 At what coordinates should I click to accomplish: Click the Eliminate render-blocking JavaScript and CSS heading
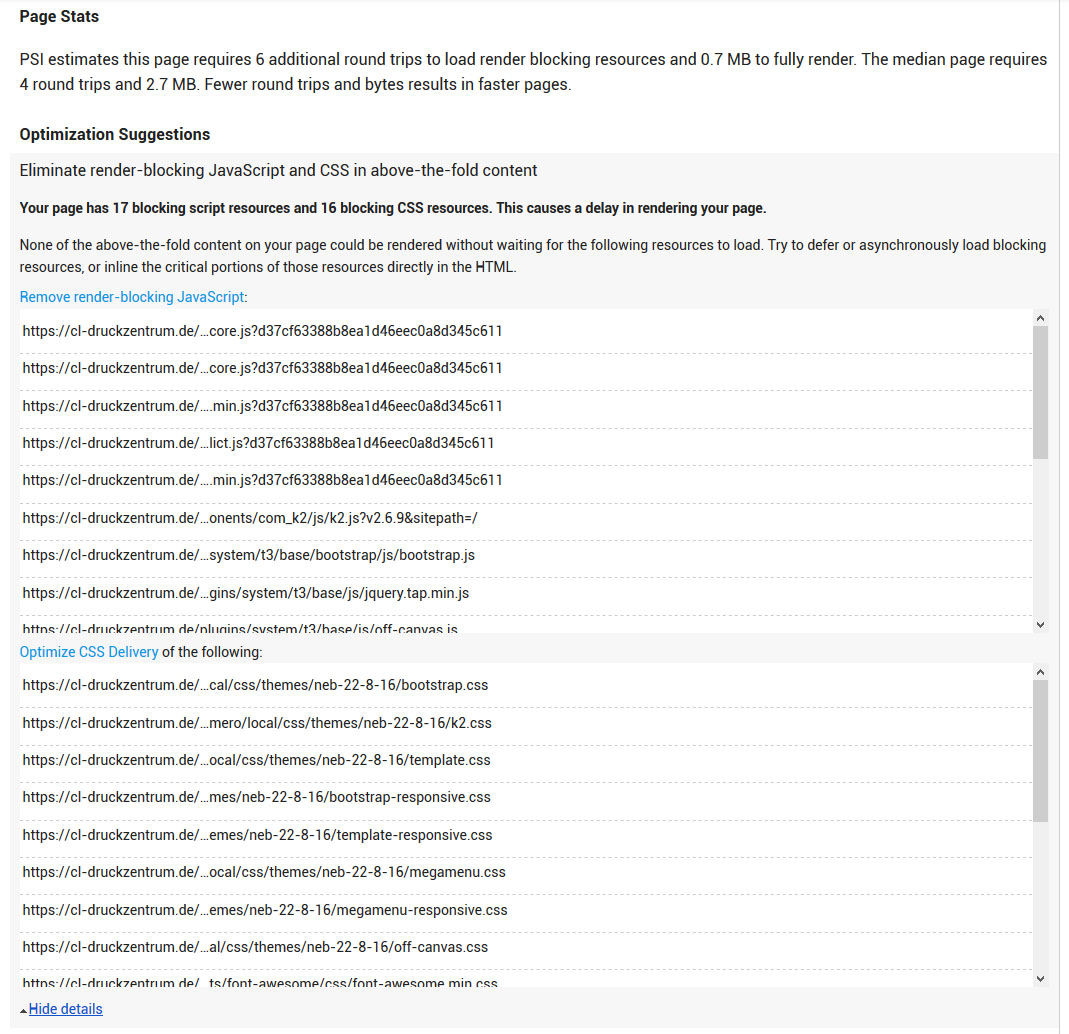(x=278, y=171)
